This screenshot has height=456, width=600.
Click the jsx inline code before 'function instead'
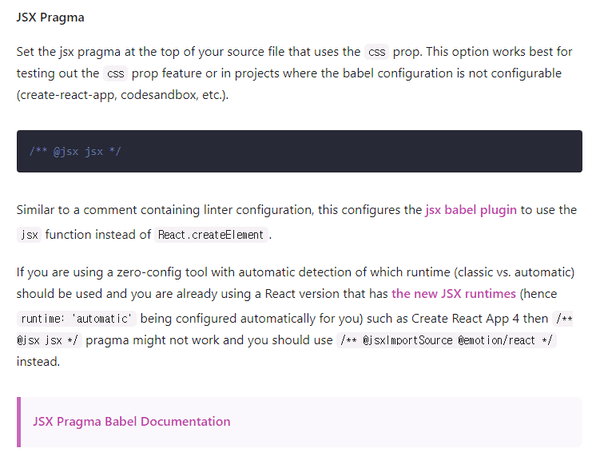tap(29, 235)
